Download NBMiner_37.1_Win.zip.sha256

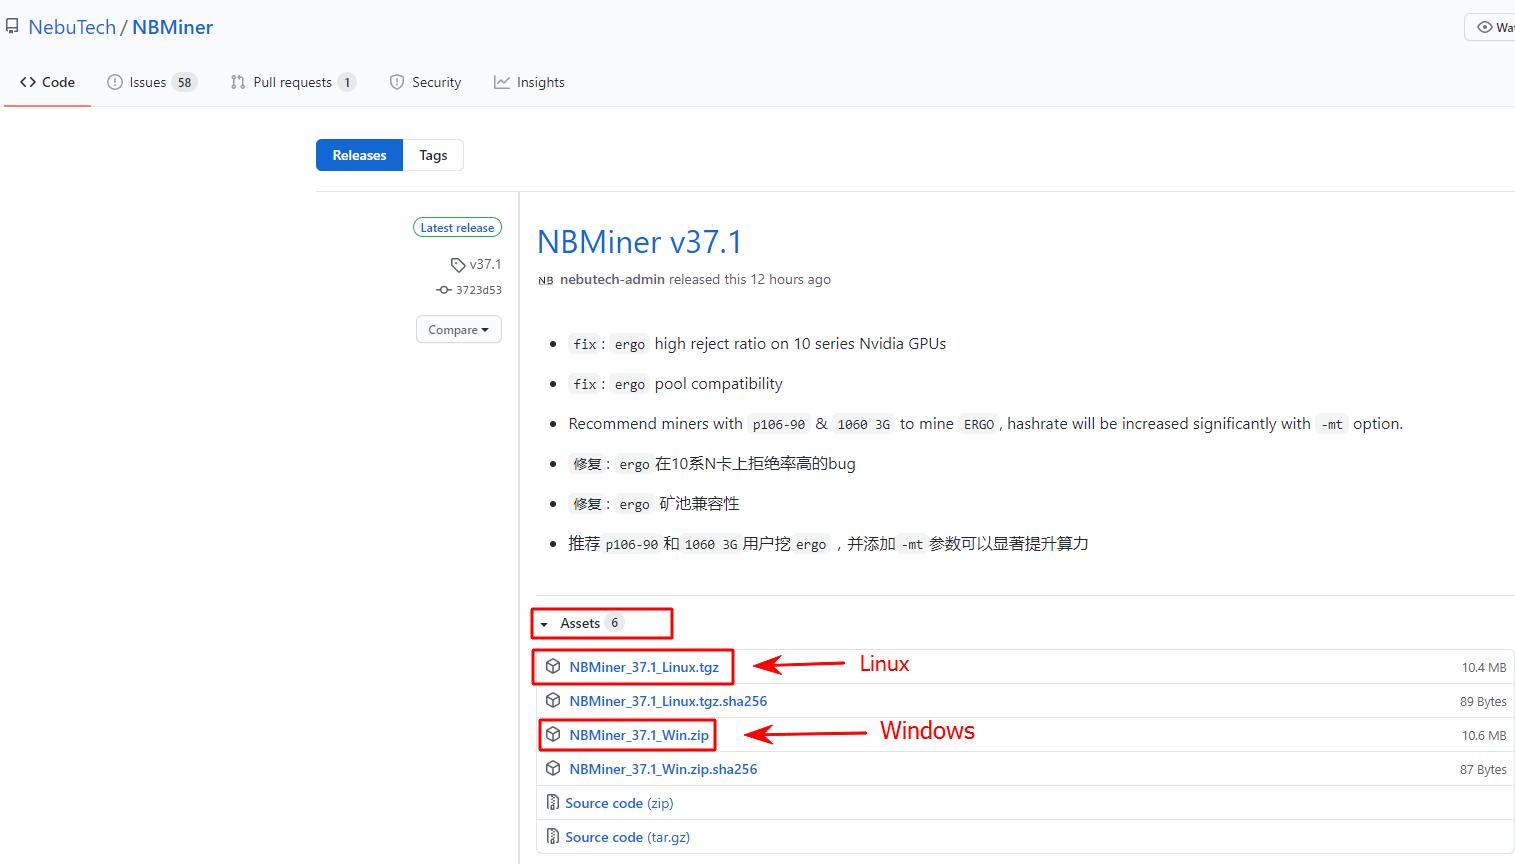tap(663, 769)
